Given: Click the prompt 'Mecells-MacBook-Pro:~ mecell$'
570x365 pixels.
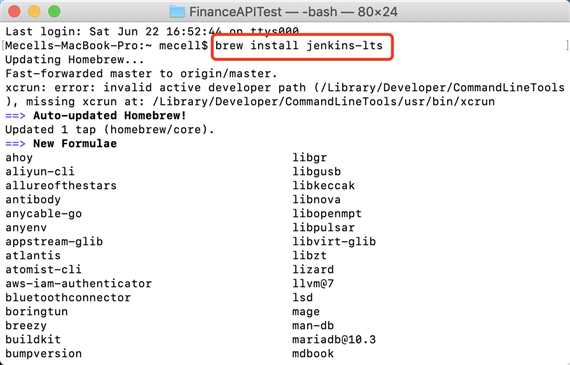Looking at the screenshot, I should [106, 46].
